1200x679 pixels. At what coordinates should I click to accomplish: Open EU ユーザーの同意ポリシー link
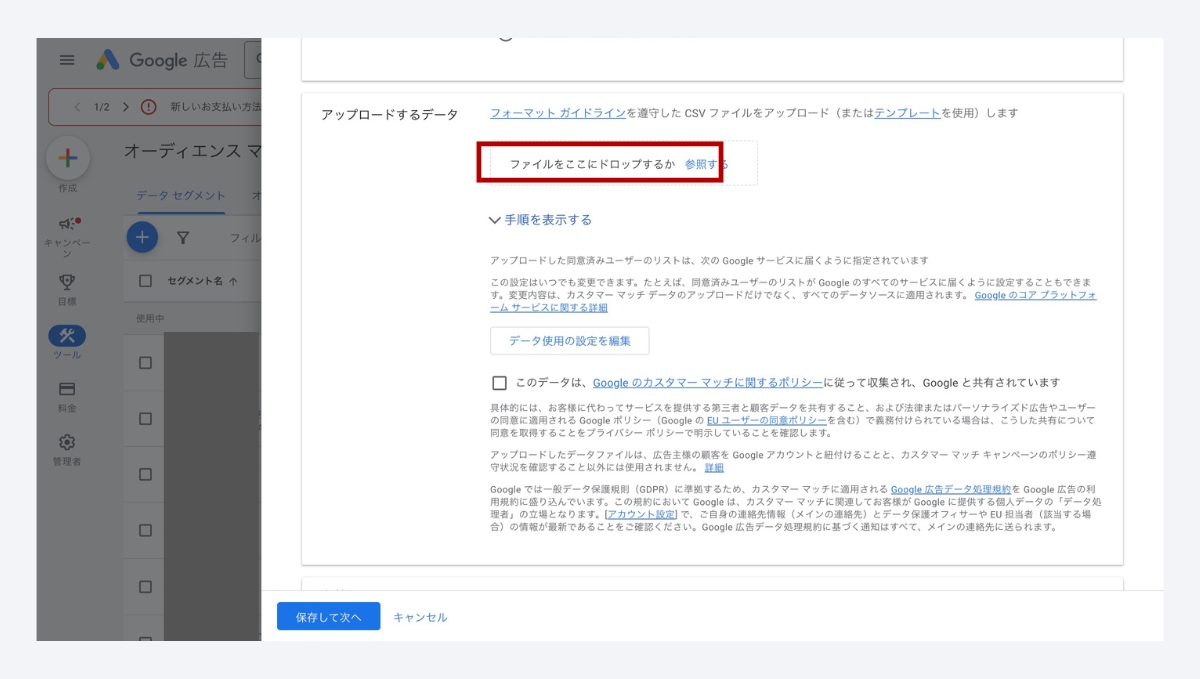tap(767, 421)
